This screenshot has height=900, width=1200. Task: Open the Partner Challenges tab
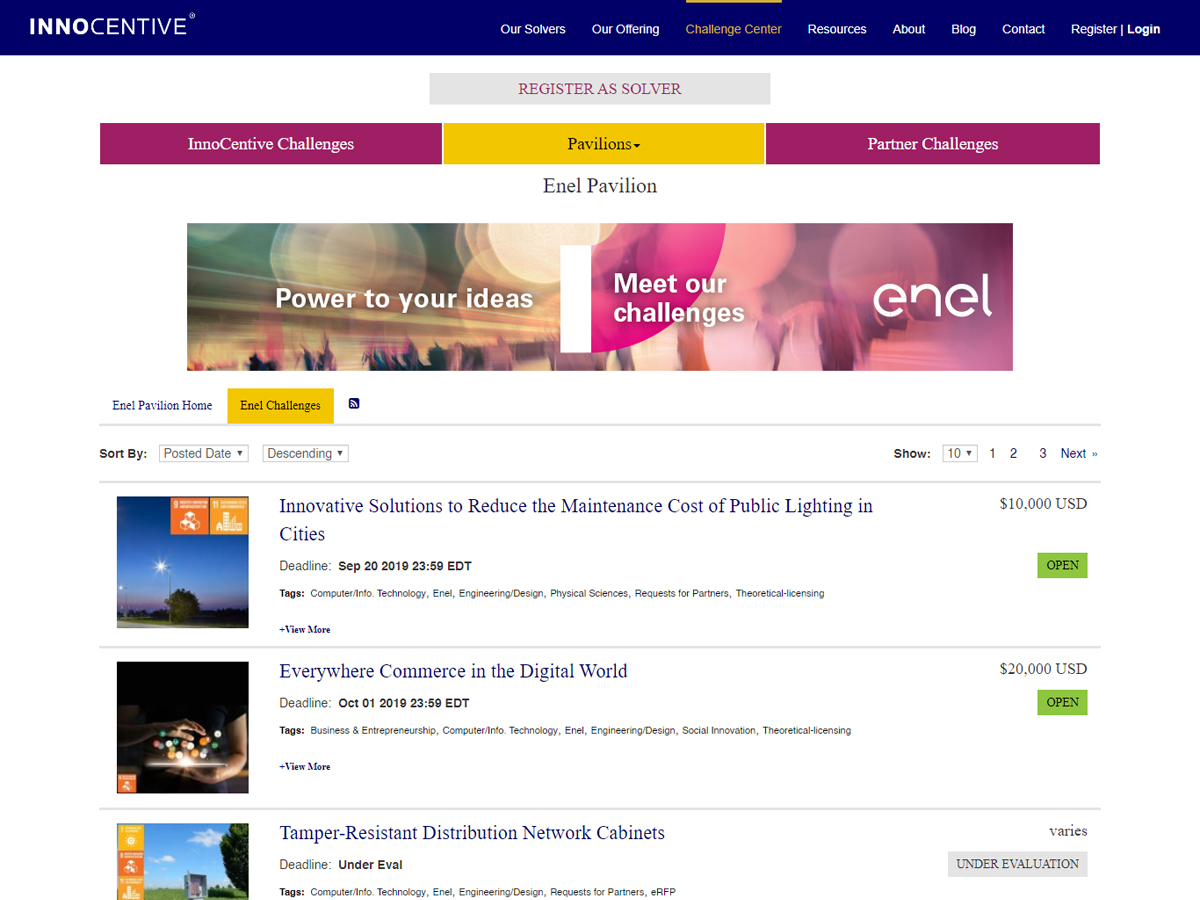[x=932, y=144]
